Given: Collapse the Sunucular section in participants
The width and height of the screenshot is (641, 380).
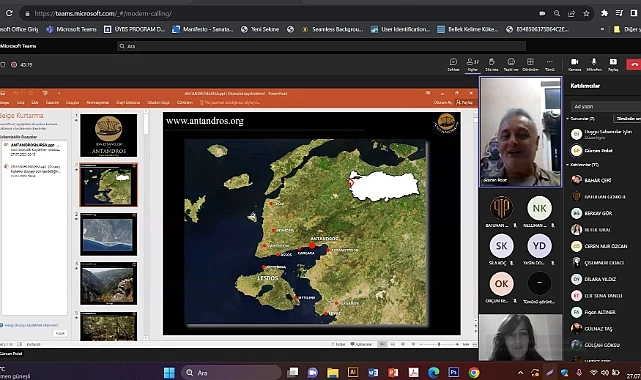Looking at the screenshot, I should 568,118.
